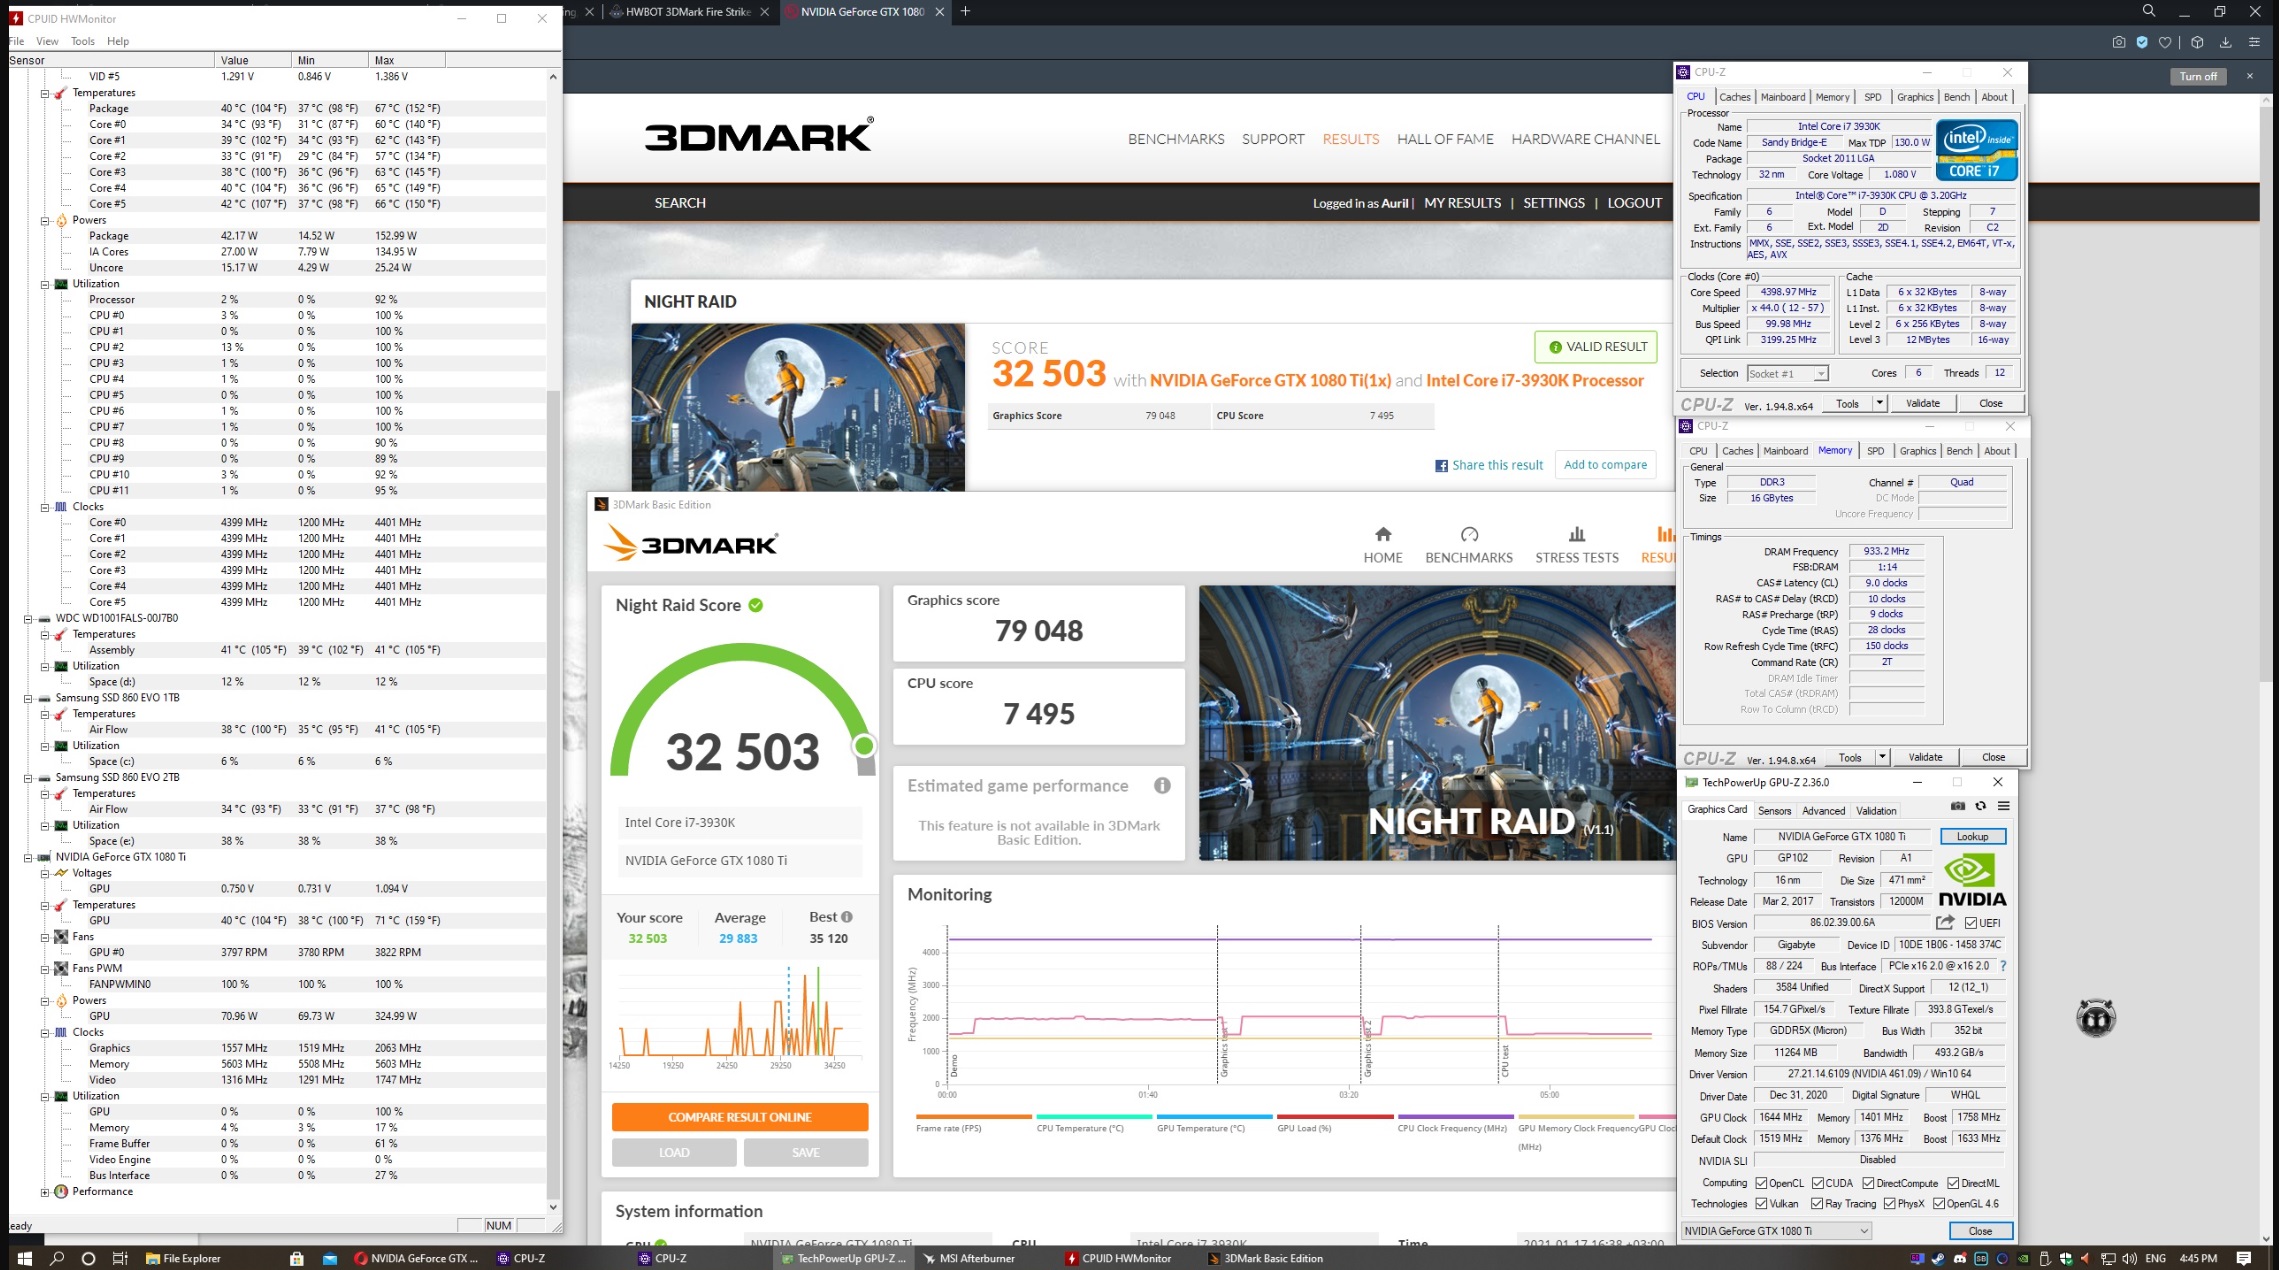Click info icon beside Estimated game performance
The image size is (2279, 1270).
coord(1162,786)
